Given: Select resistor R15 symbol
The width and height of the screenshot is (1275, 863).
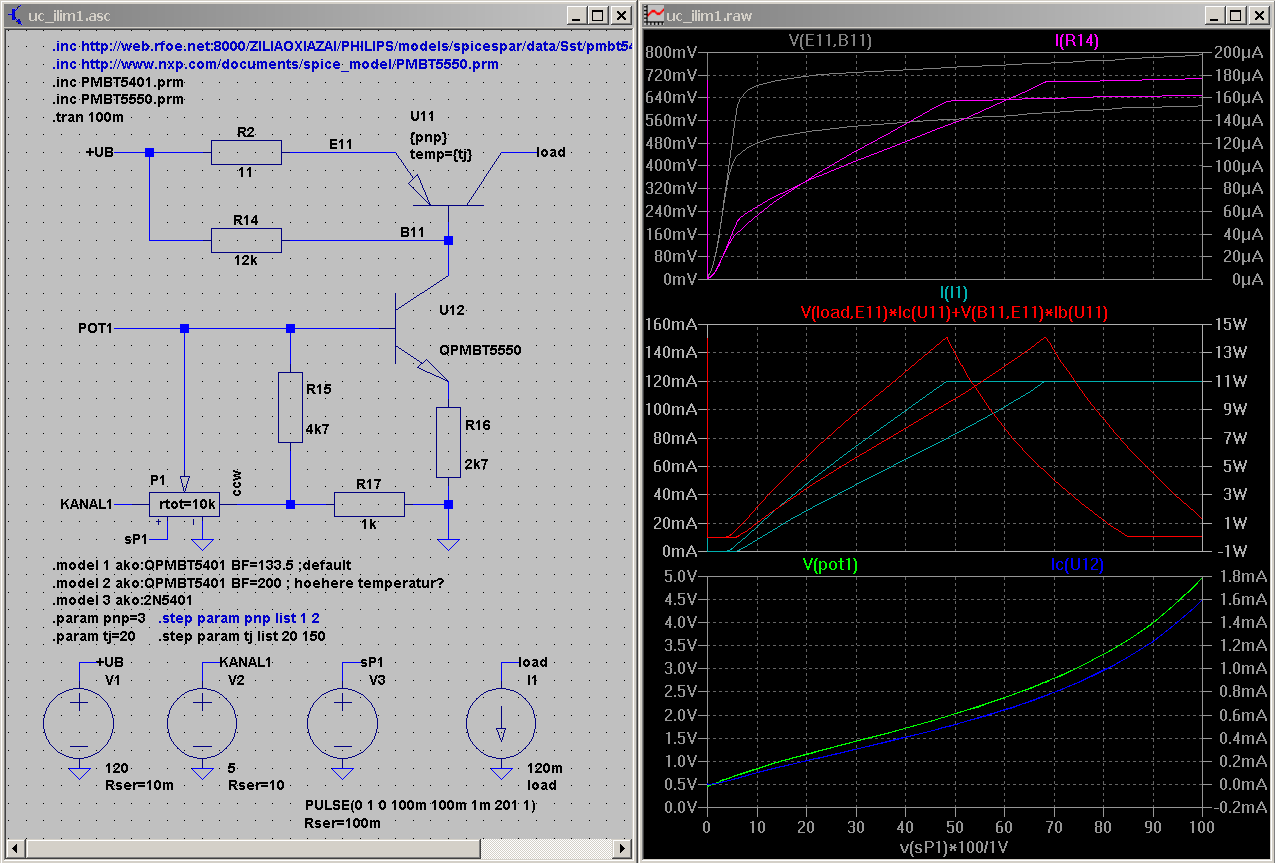Looking at the screenshot, I should pyautogui.click(x=290, y=406).
